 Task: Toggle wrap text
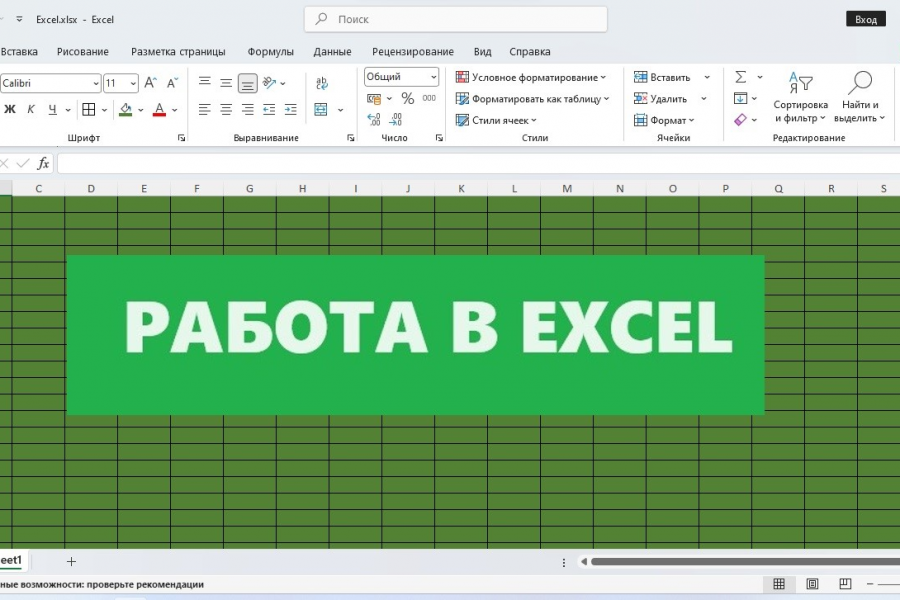tap(322, 83)
